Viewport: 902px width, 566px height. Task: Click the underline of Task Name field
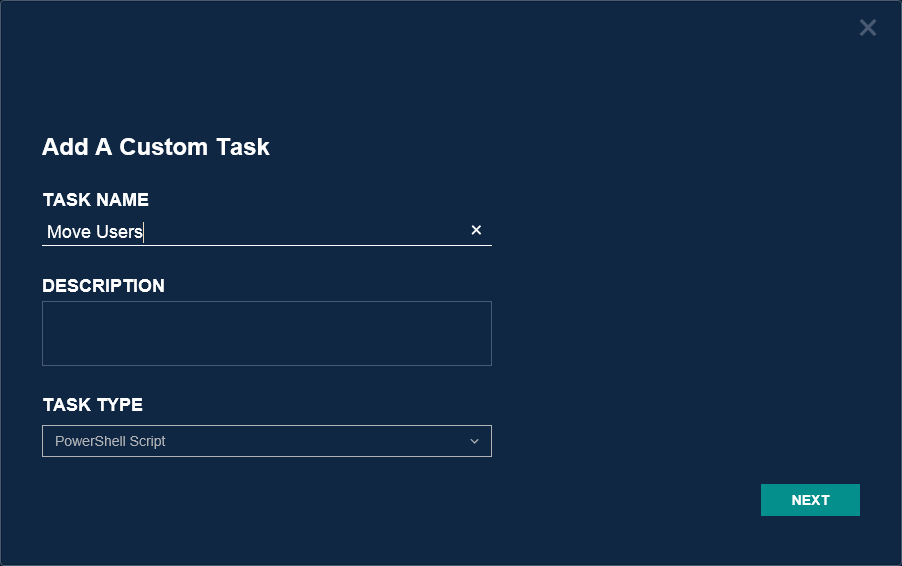pos(266,245)
